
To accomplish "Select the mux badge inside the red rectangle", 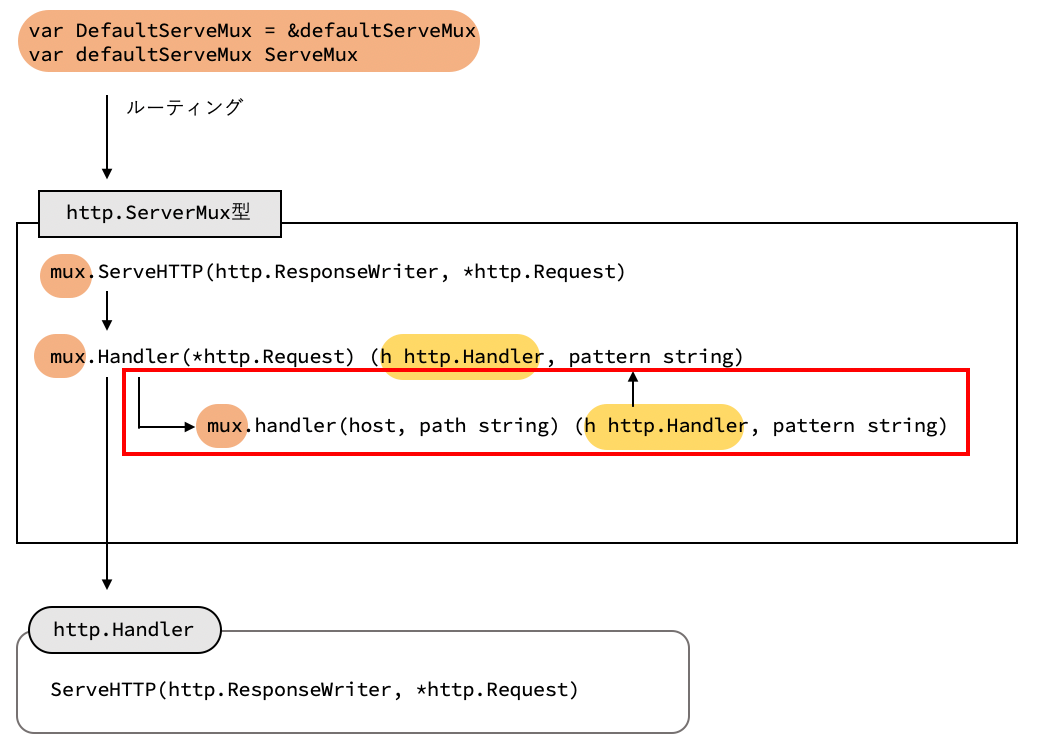I will click(x=222, y=425).
